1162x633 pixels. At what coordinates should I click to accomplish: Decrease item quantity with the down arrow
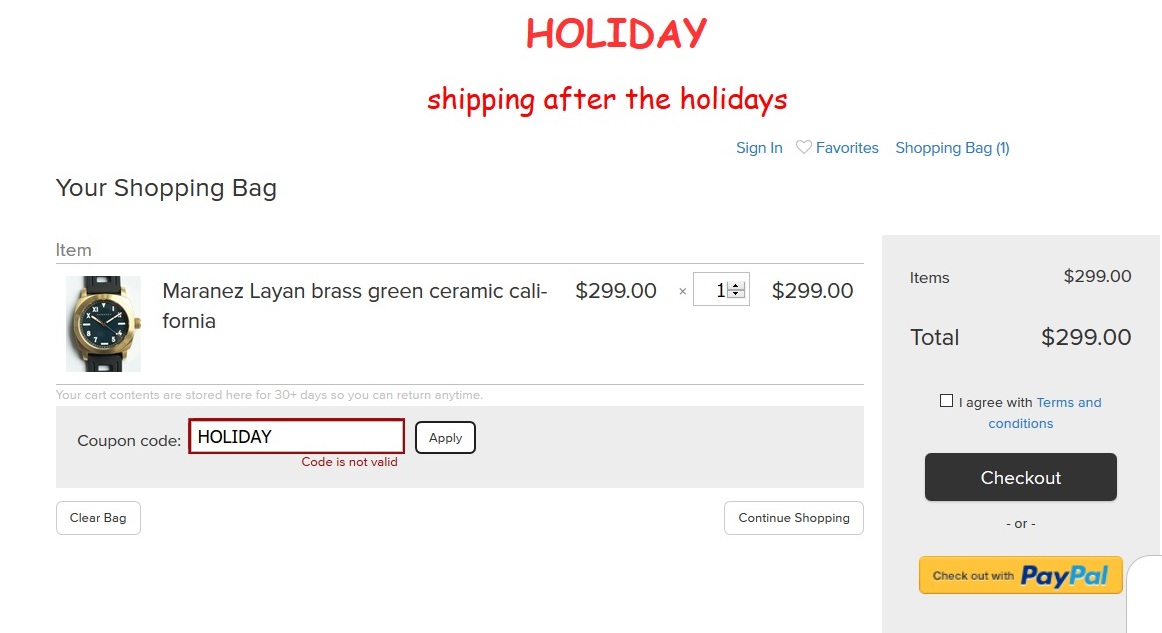737,294
